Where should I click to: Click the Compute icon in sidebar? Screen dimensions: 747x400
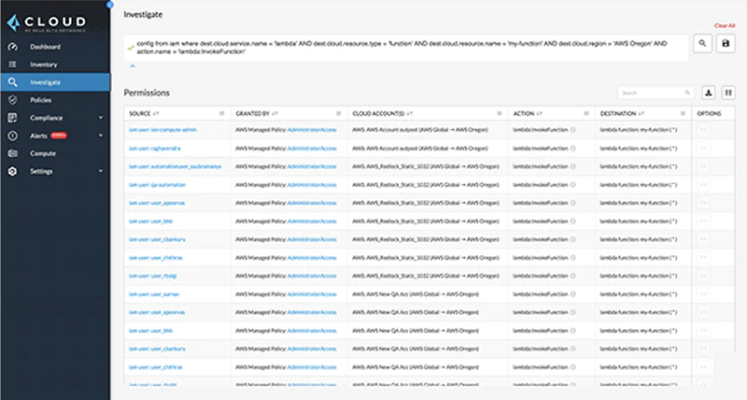12,153
